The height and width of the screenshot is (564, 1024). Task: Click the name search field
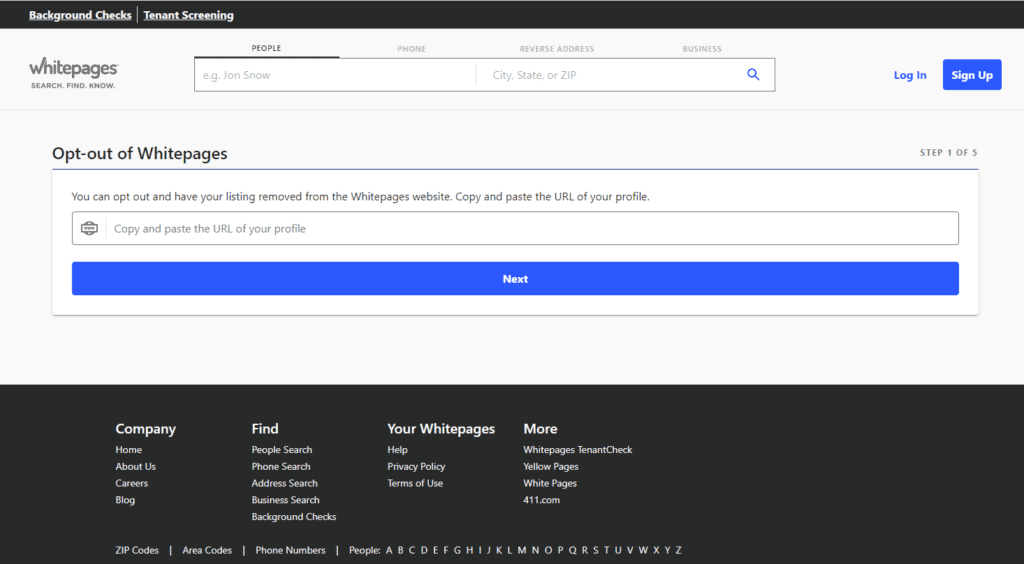point(335,75)
